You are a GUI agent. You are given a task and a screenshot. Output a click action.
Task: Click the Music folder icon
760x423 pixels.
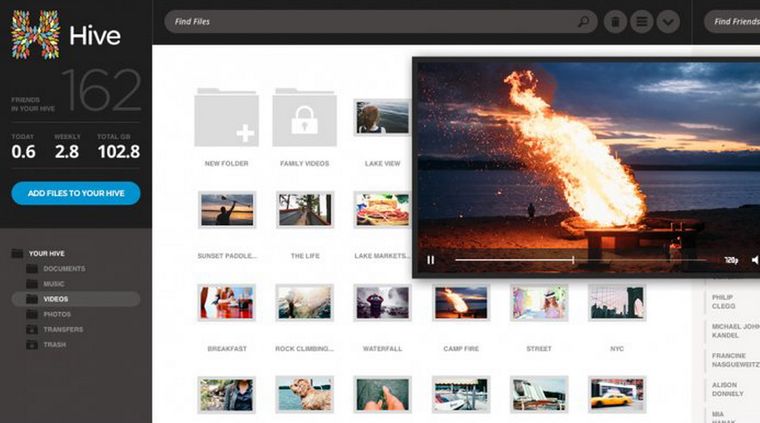[32, 283]
